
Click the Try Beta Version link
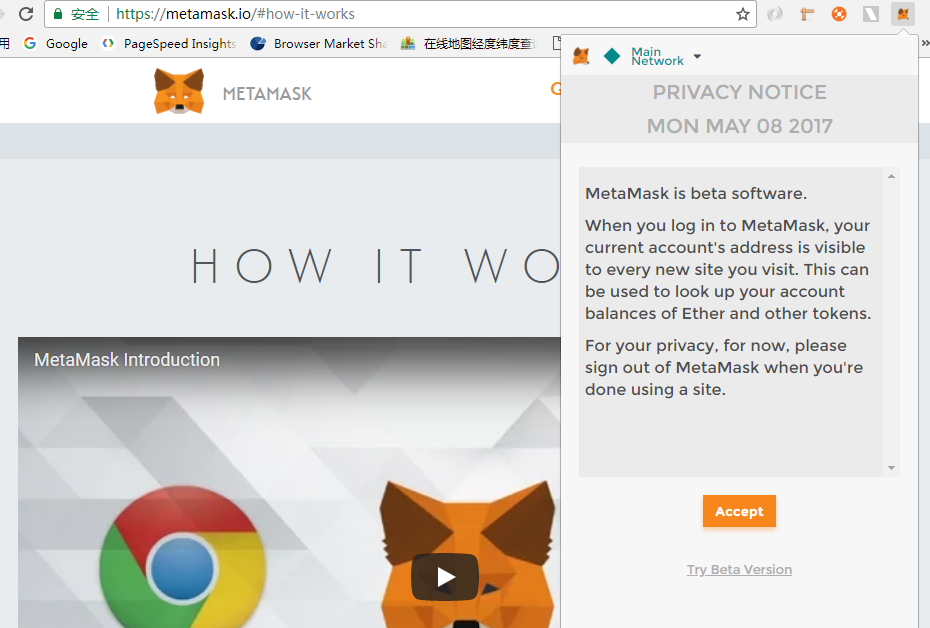click(x=739, y=570)
